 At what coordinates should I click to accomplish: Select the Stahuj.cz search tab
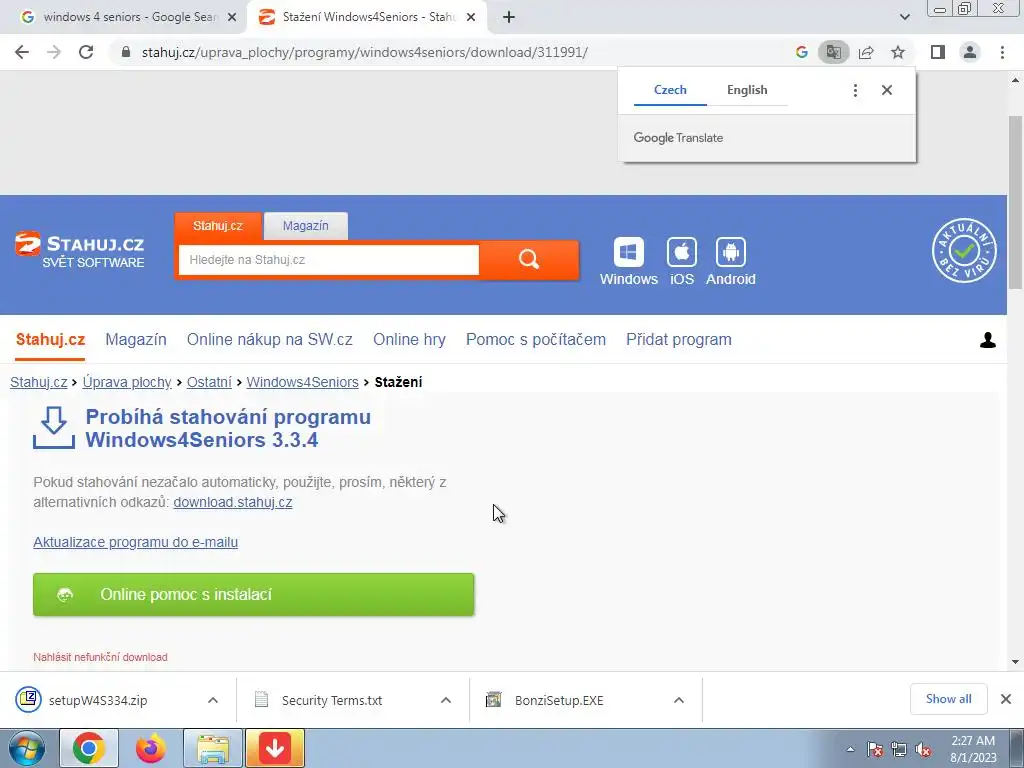coord(218,226)
